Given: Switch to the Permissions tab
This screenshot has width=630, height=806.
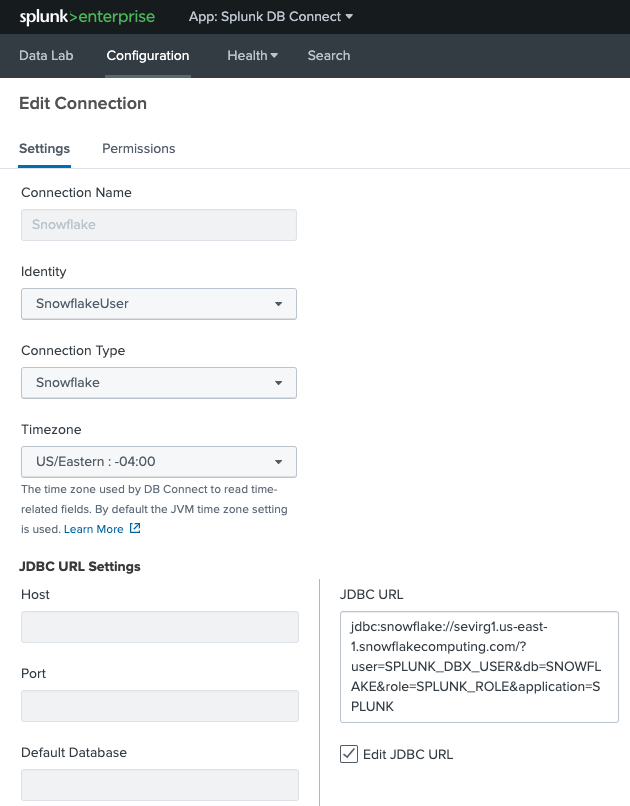Looking at the screenshot, I should [x=138, y=148].
